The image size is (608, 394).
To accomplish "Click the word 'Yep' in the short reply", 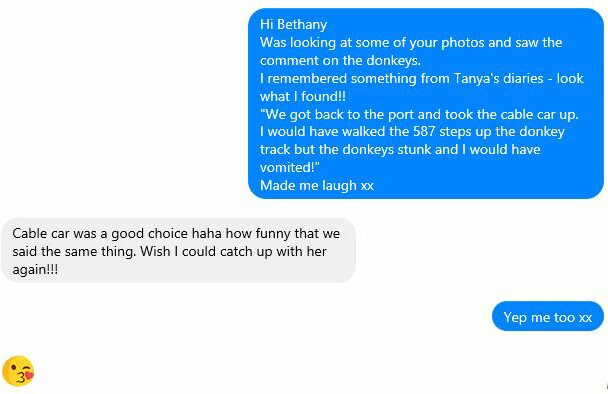I will (515, 317).
